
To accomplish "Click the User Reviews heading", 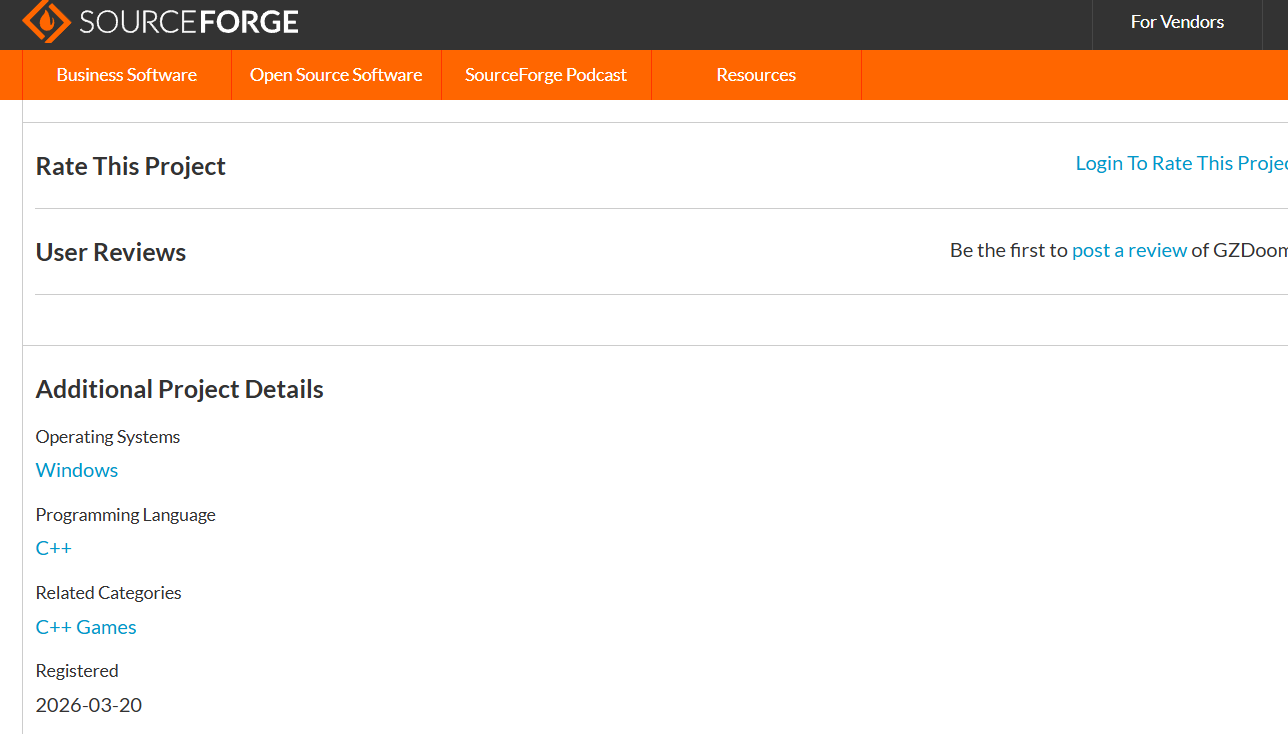I will pyautogui.click(x=111, y=252).
